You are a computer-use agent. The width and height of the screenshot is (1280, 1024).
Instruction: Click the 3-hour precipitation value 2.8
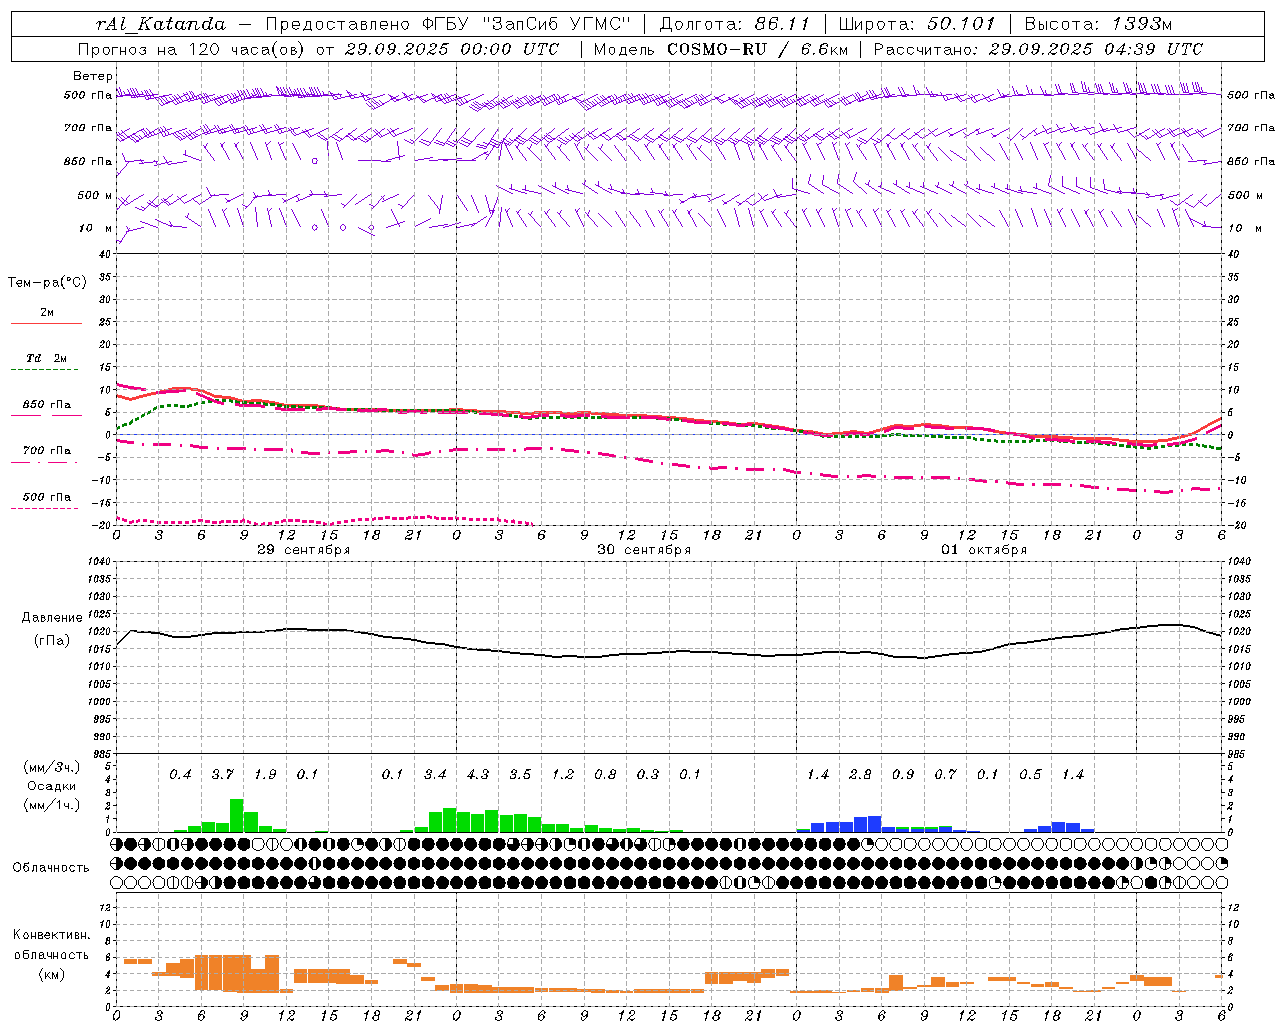pos(860,774)
